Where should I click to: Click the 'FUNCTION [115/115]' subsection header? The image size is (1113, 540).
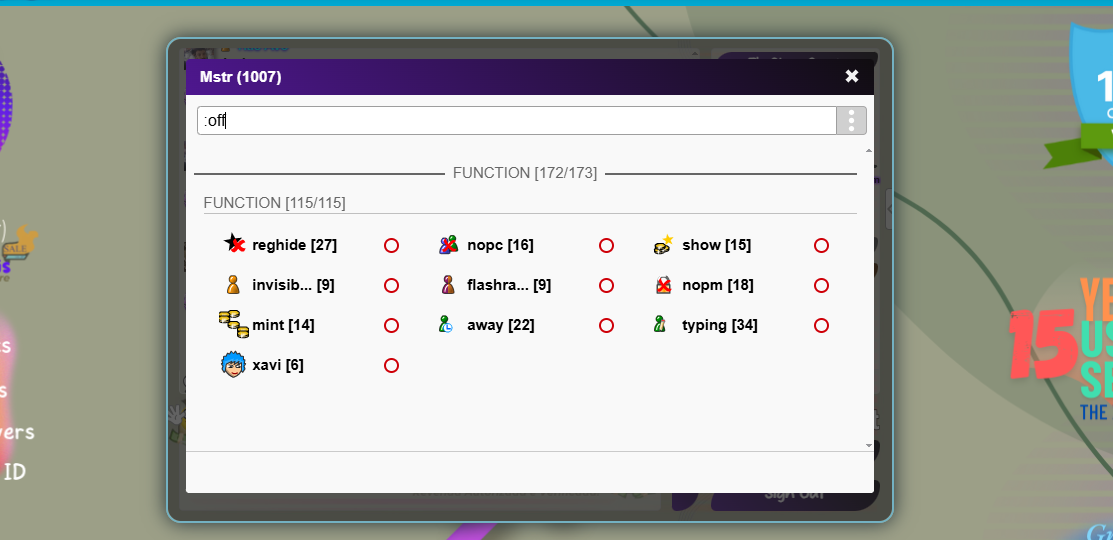tap(274, 203)
